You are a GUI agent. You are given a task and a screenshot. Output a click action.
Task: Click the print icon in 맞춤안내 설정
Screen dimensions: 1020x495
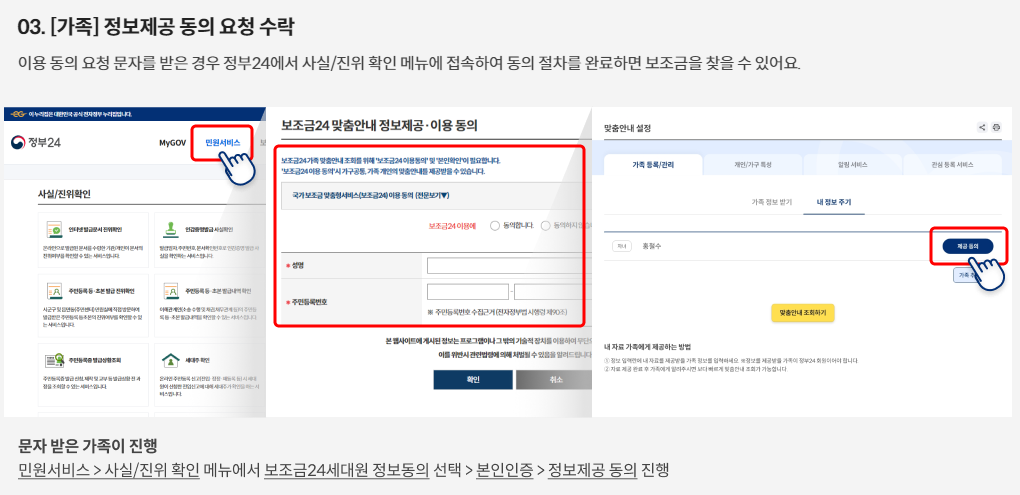[x=996, y=127]
